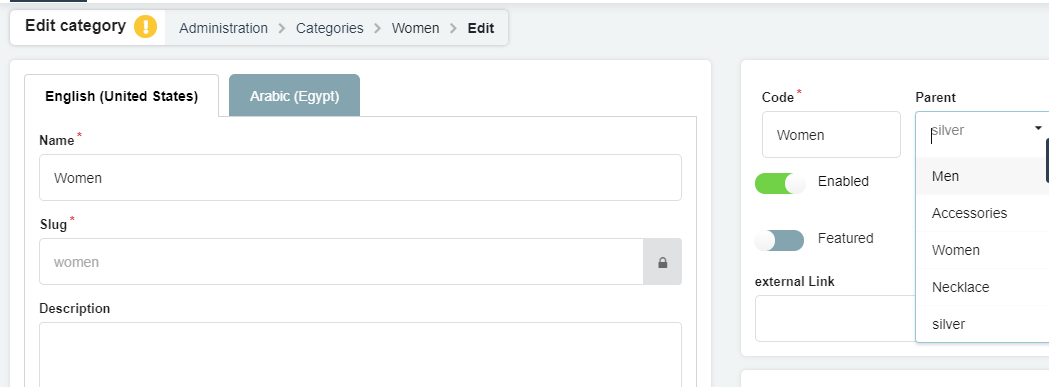
Task: Focus the Description text area
Action: pyautogui.click(x=361, y=355)
